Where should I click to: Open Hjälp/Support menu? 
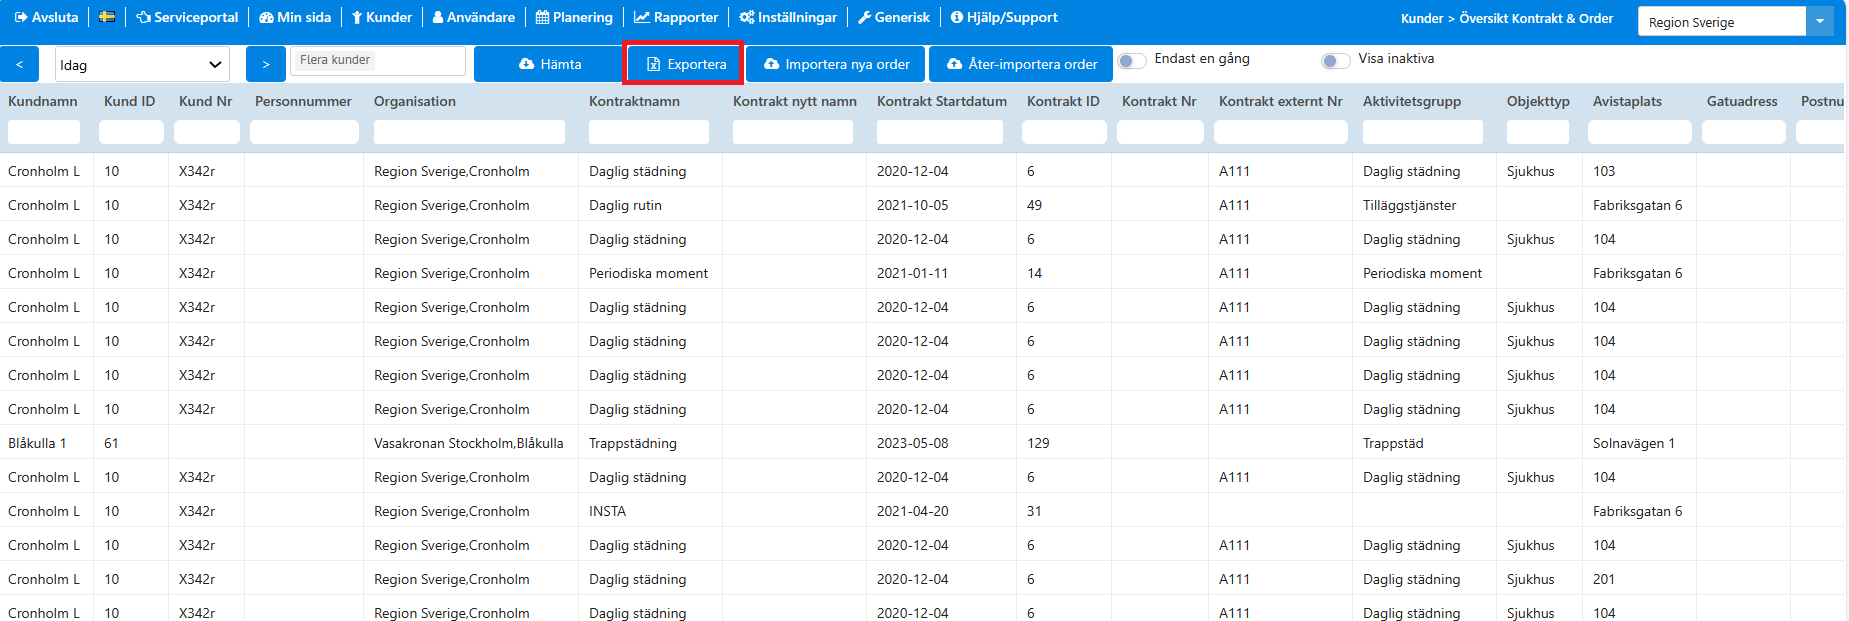(x=1004, y=17)
